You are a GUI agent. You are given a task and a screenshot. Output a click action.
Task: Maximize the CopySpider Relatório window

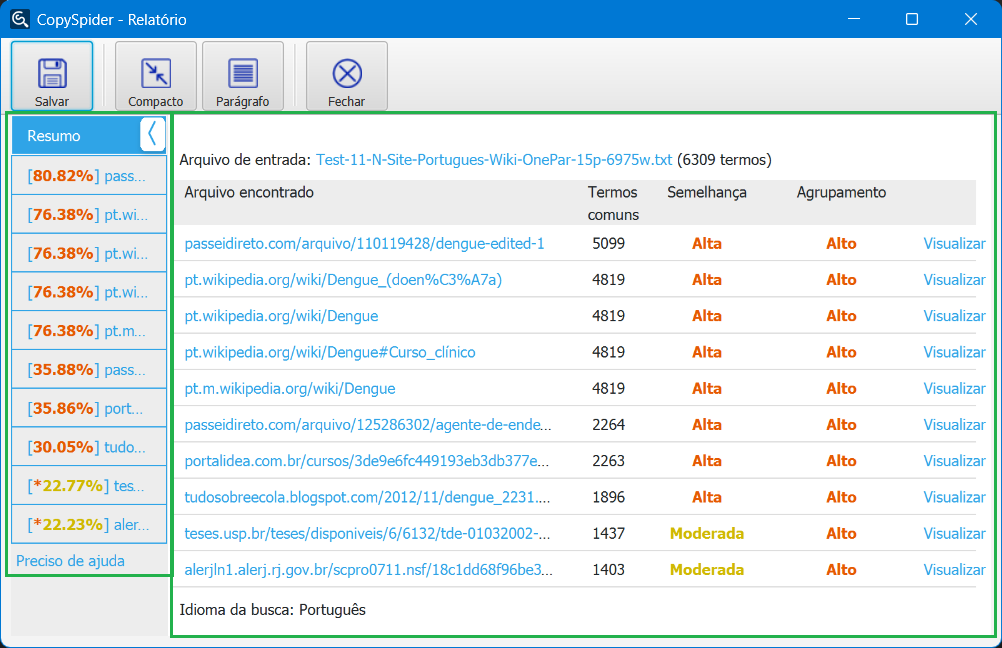[911, 19]
